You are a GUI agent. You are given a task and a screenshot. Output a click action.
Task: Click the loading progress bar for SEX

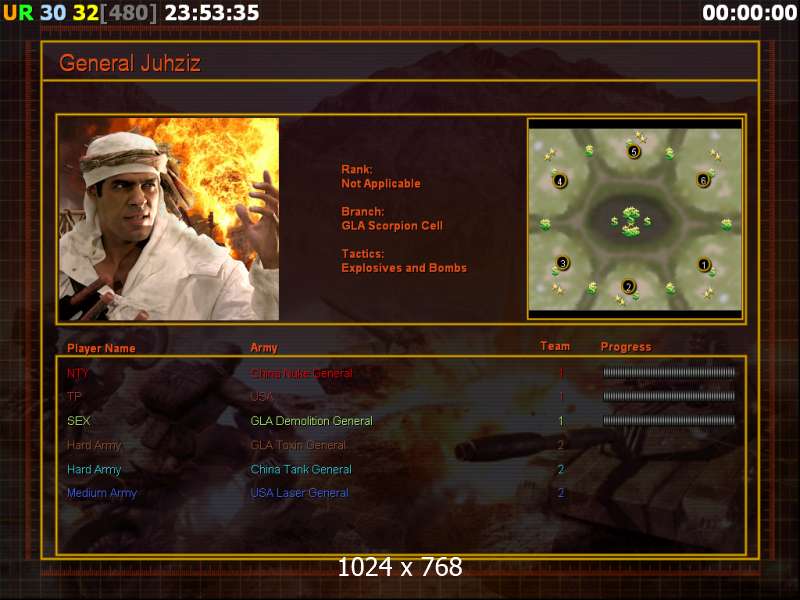click(x=669, y=420)
